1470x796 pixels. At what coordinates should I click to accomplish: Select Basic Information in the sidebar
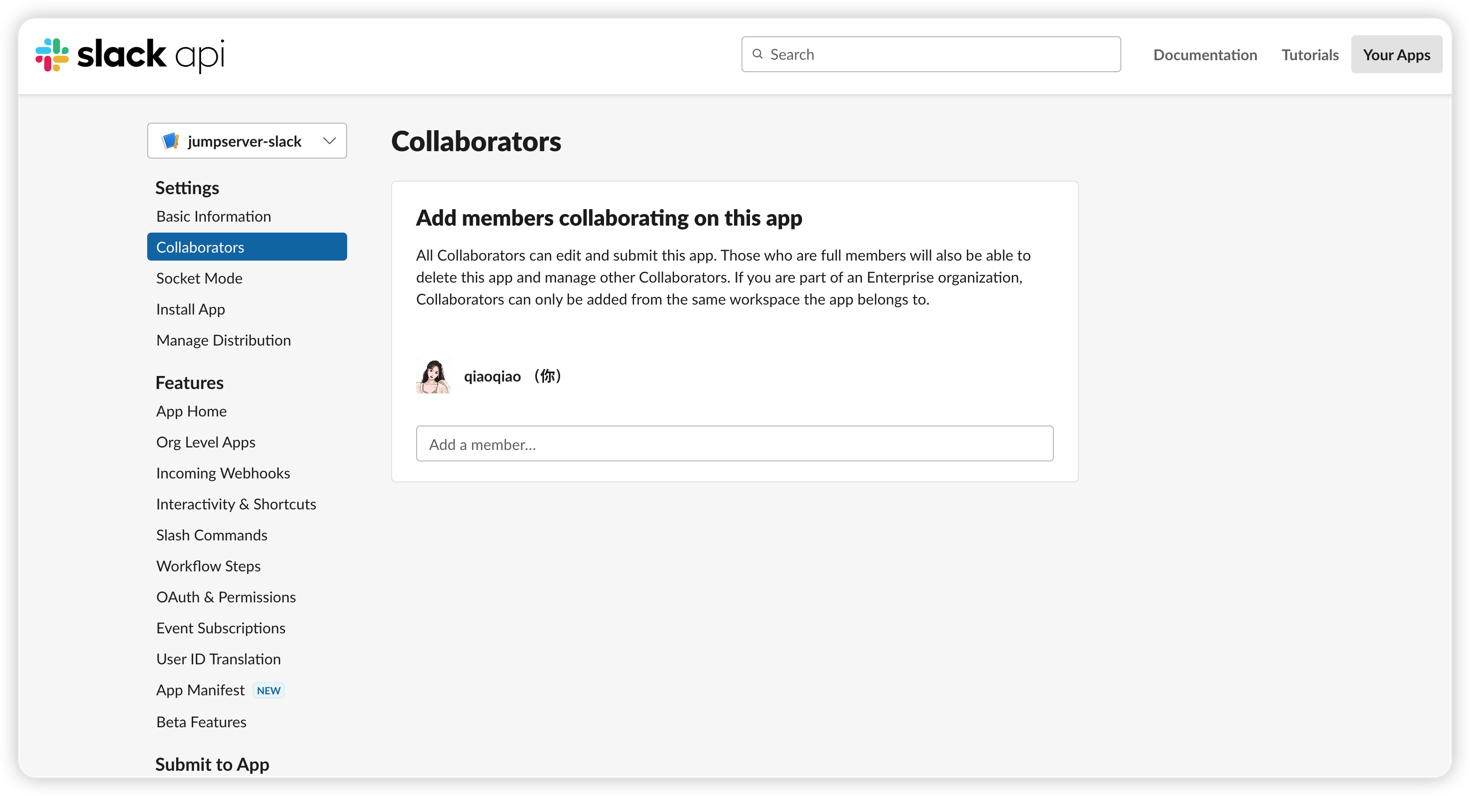click(213, 216)
